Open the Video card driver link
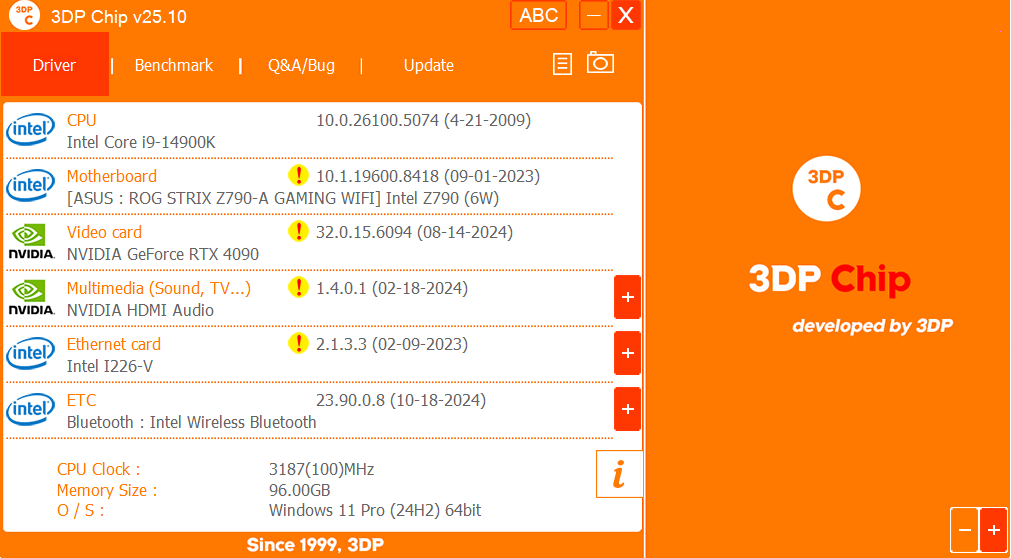Screen dimensions: 1011x558 coord(104,232)
